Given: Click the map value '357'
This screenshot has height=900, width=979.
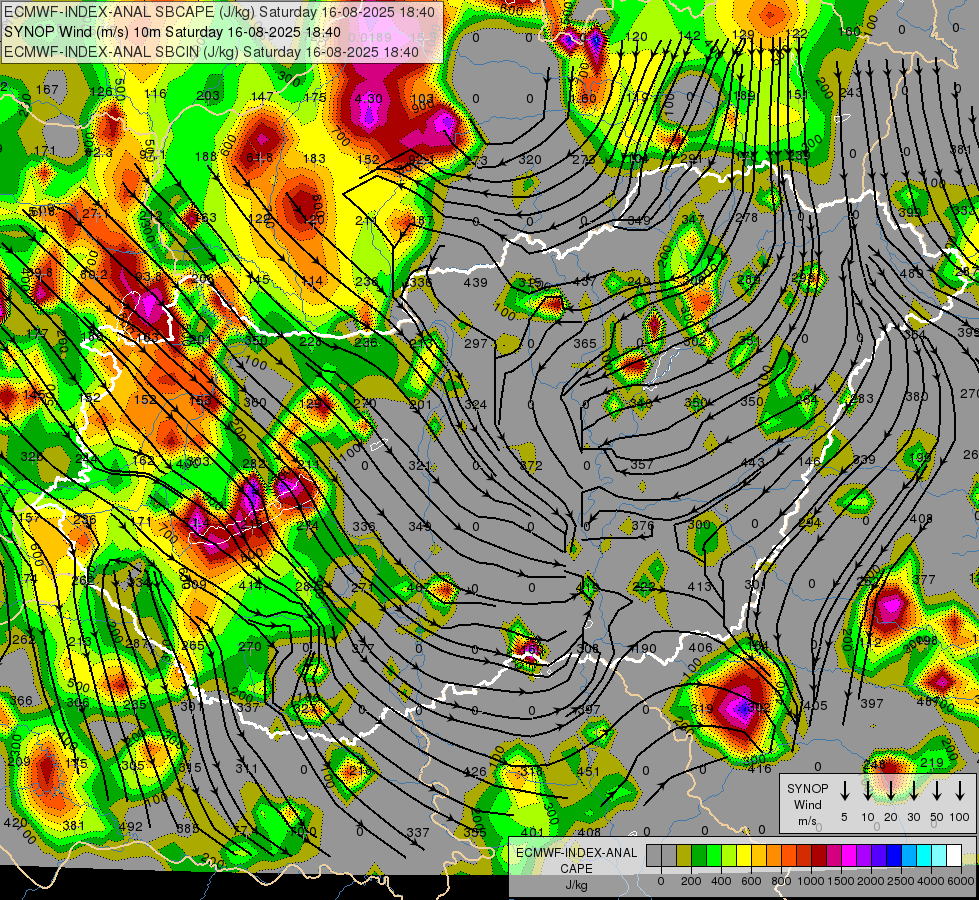Looking at the screenshot, I should tap(641, 464).
